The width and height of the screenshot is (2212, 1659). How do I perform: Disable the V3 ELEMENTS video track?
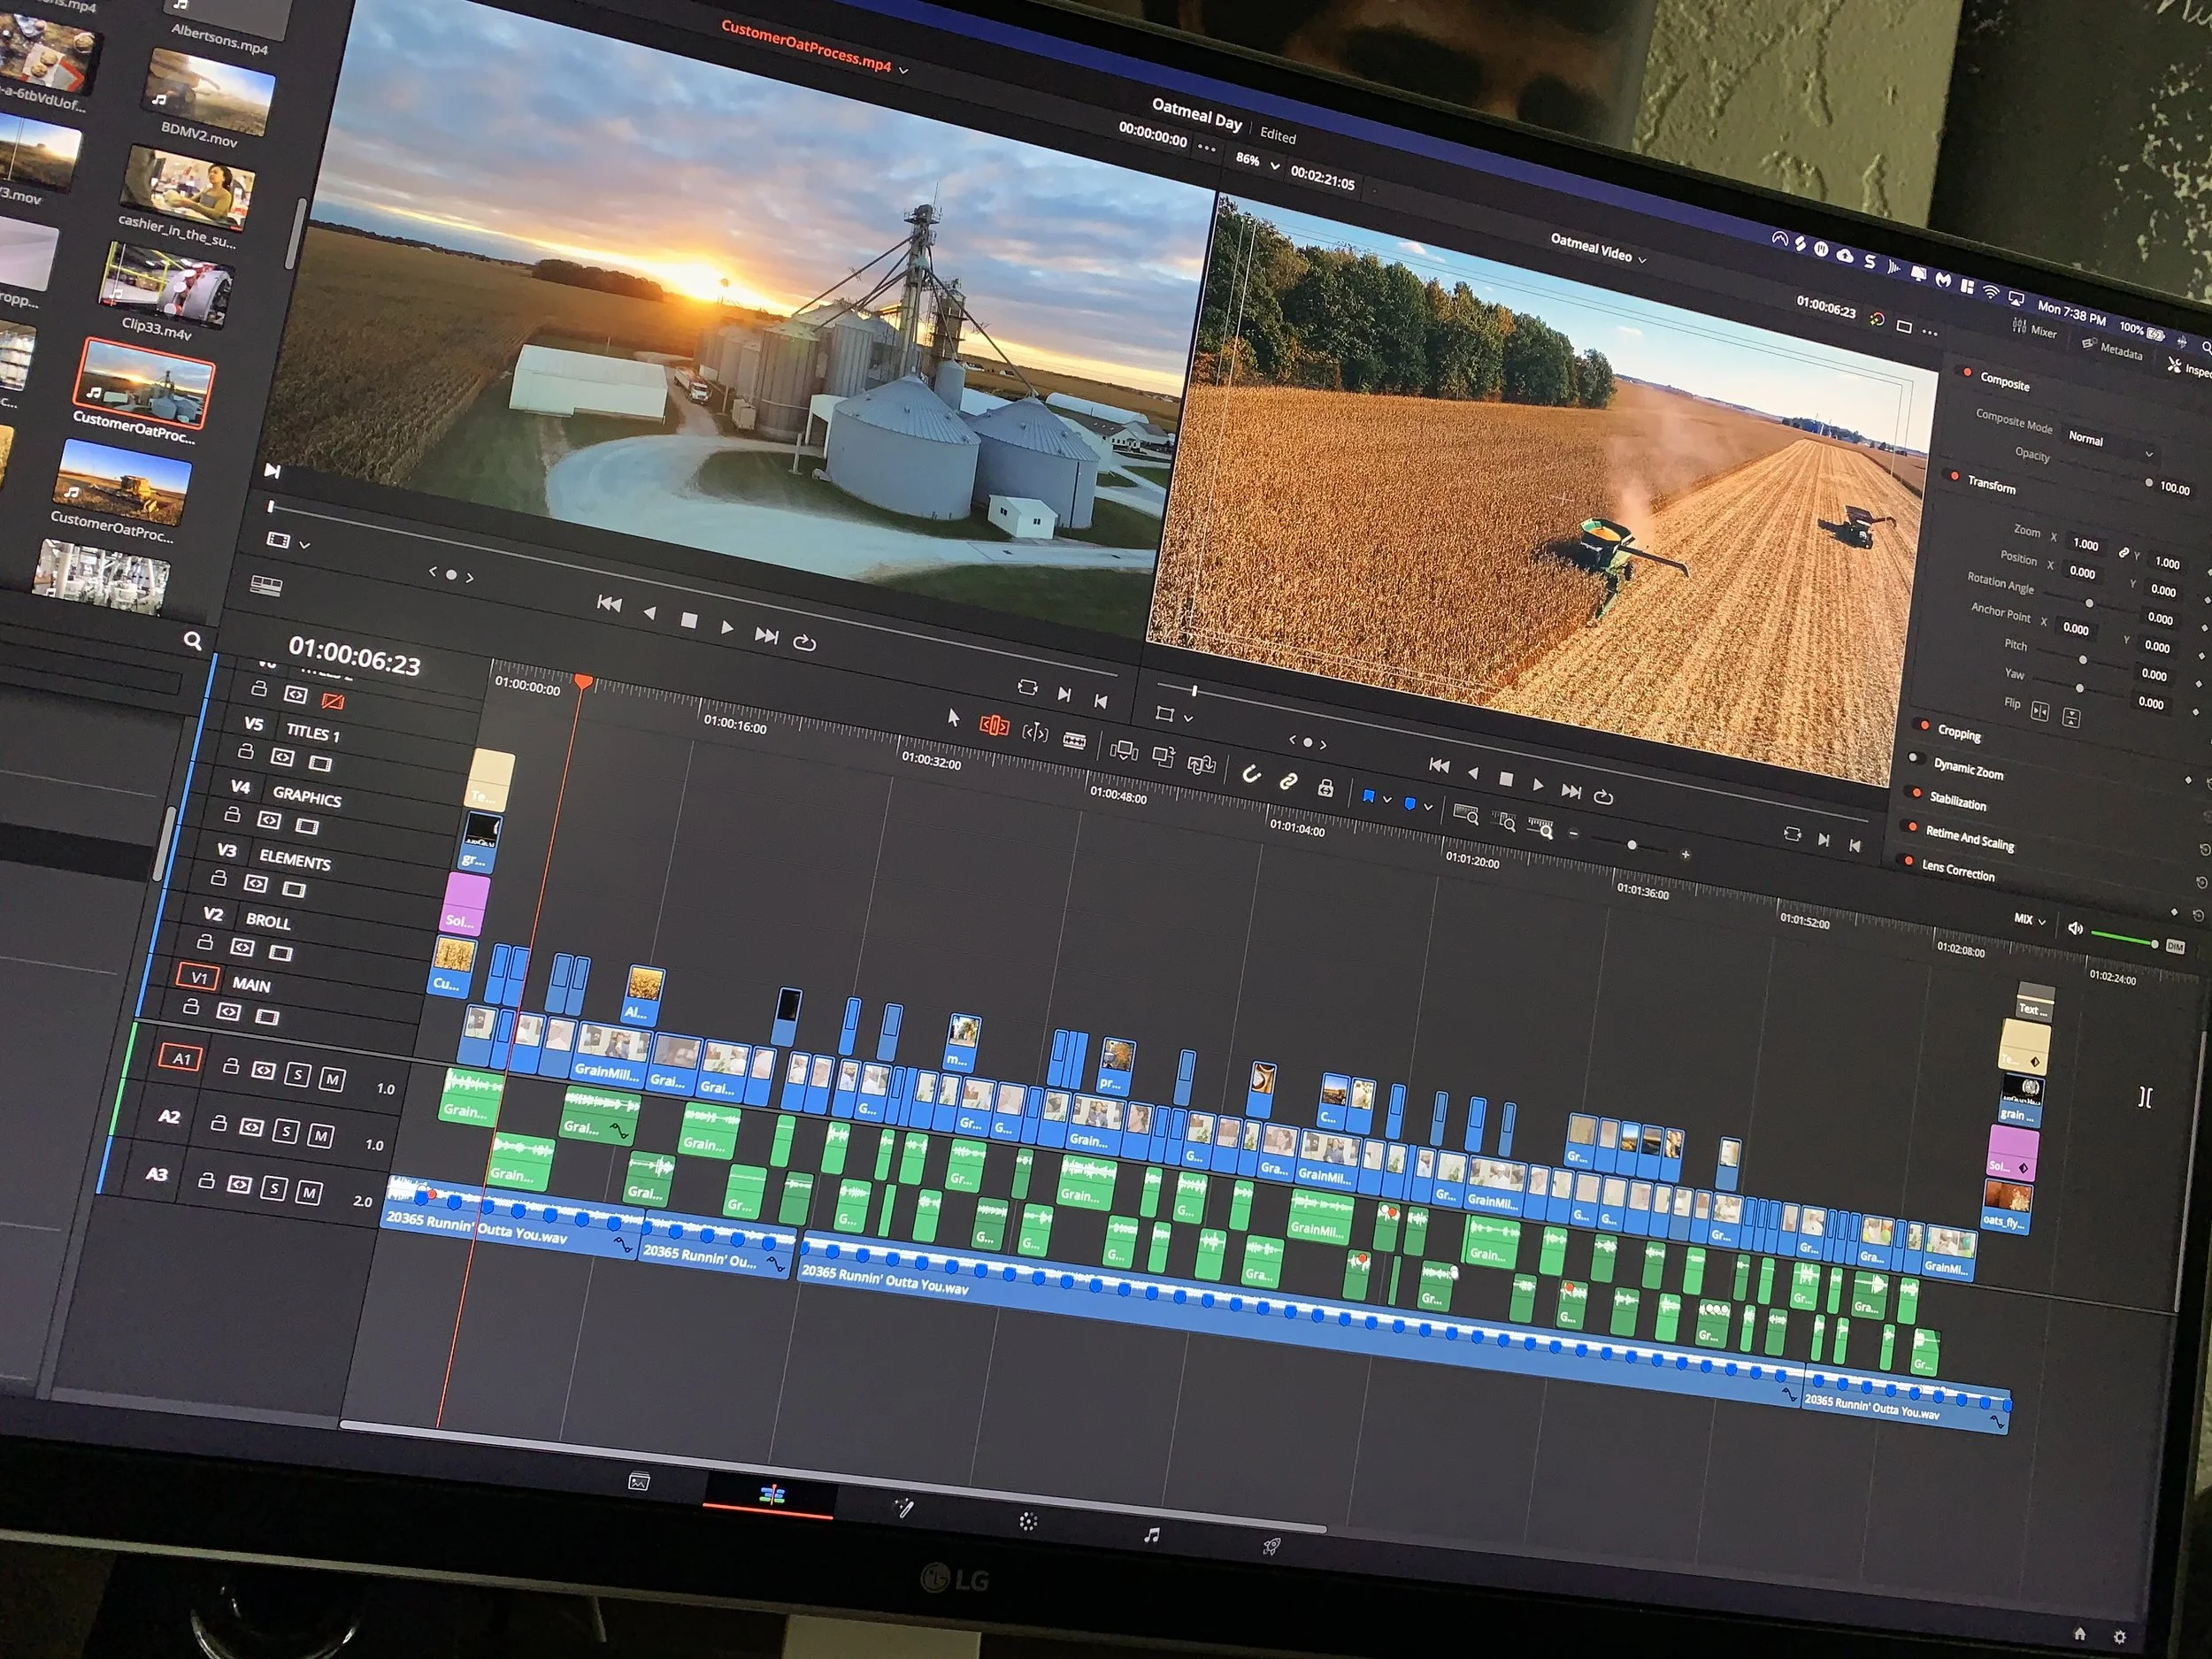pyautogui.click(x=293, y=888)
